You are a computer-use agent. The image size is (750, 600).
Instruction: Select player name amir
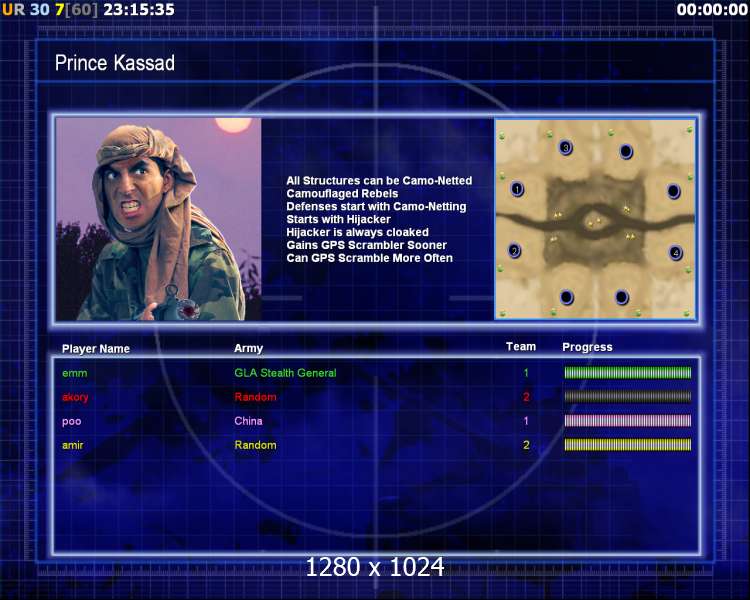(x=73, y=445)
